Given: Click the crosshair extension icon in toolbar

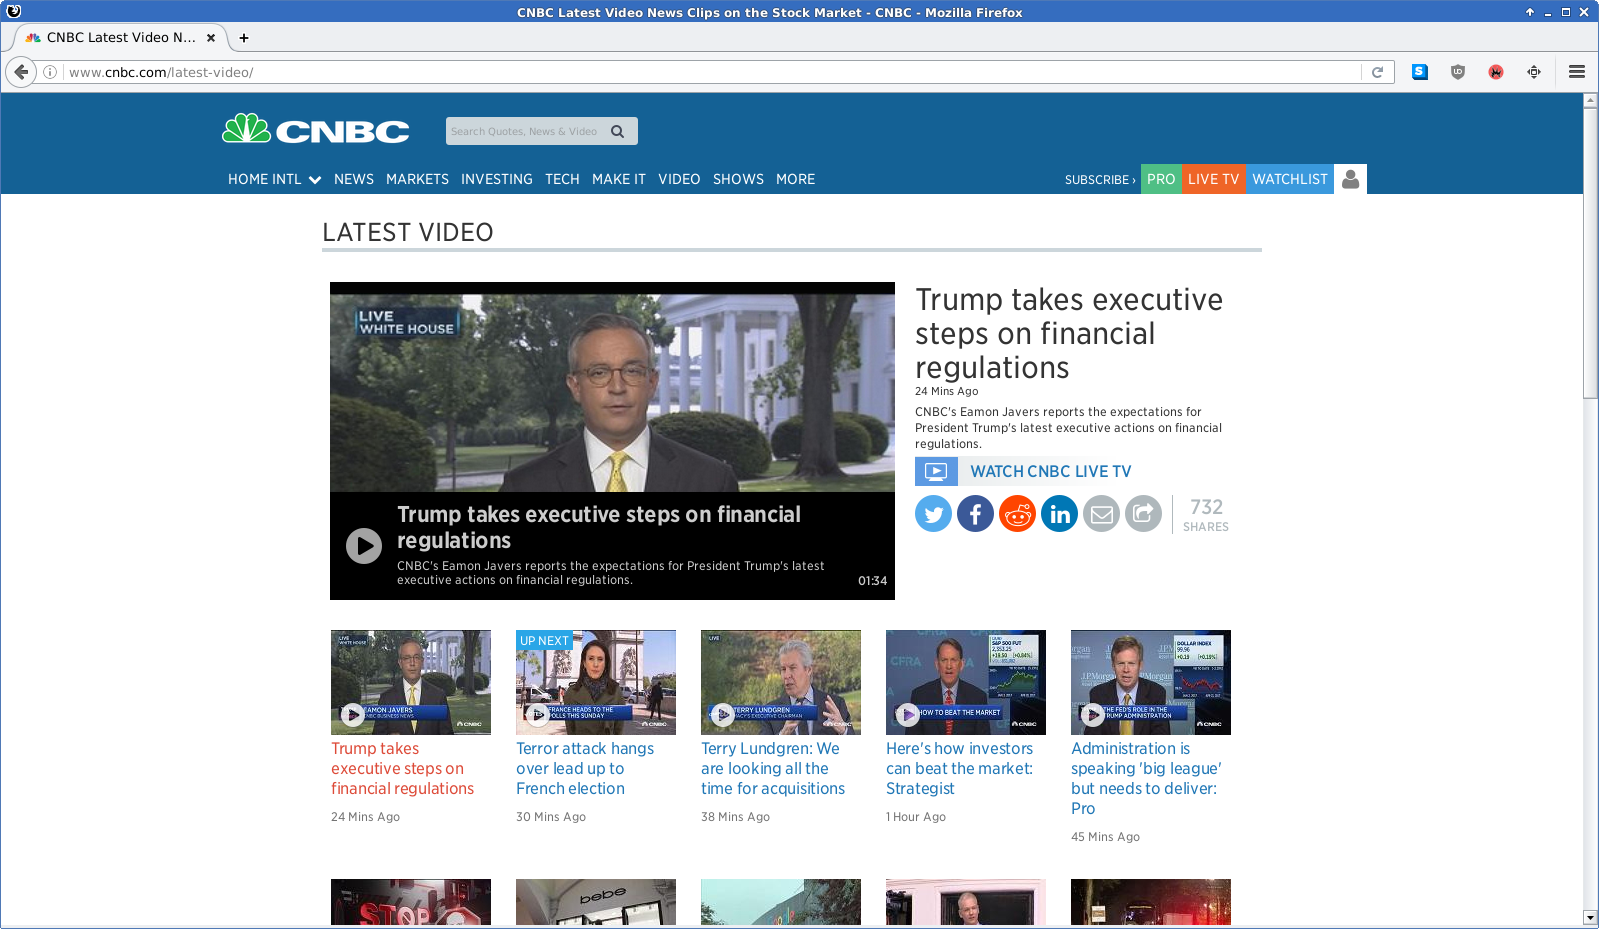Looking at the screenshot, I should [1534, 72].
